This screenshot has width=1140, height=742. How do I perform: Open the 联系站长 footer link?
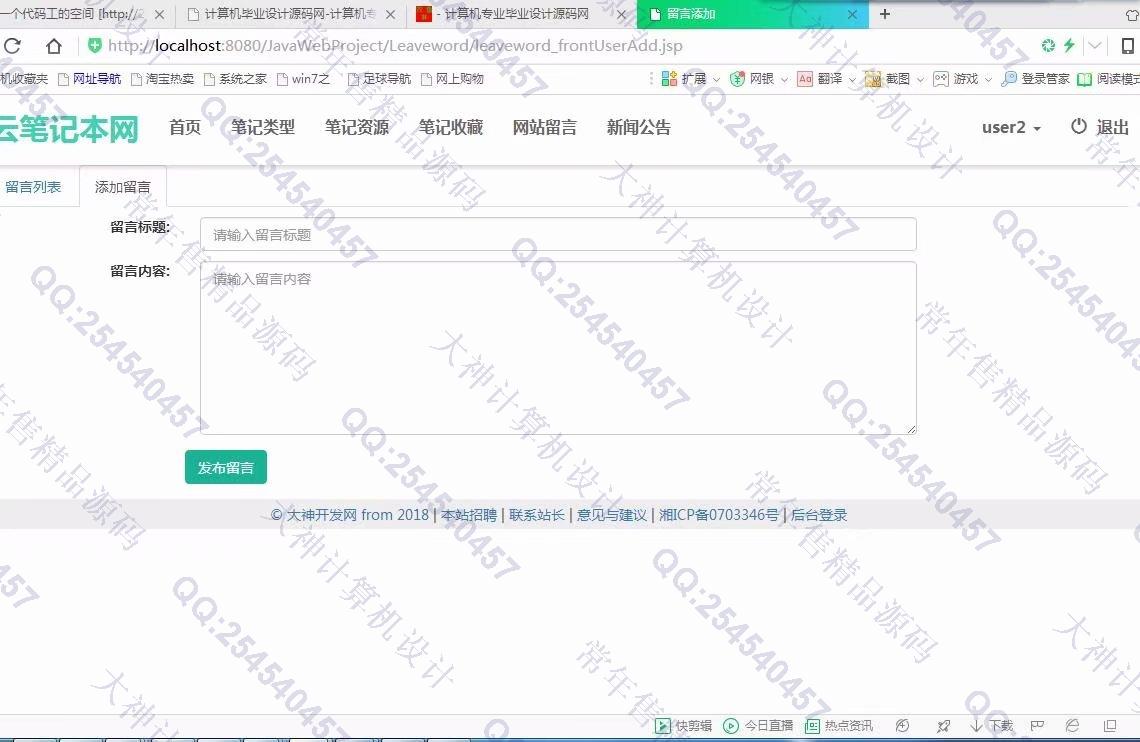click(x=537, y=515)
